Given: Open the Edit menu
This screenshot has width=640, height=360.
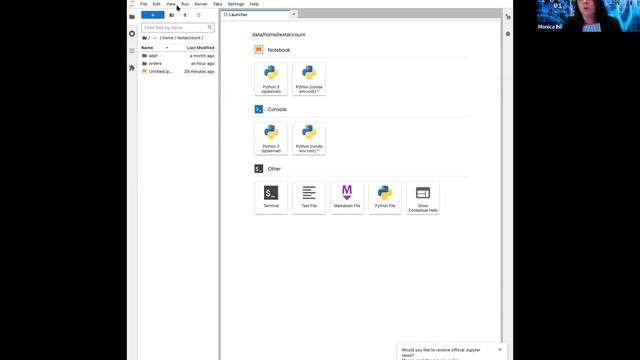Looking at the screenshot, I should pos(157,4).
